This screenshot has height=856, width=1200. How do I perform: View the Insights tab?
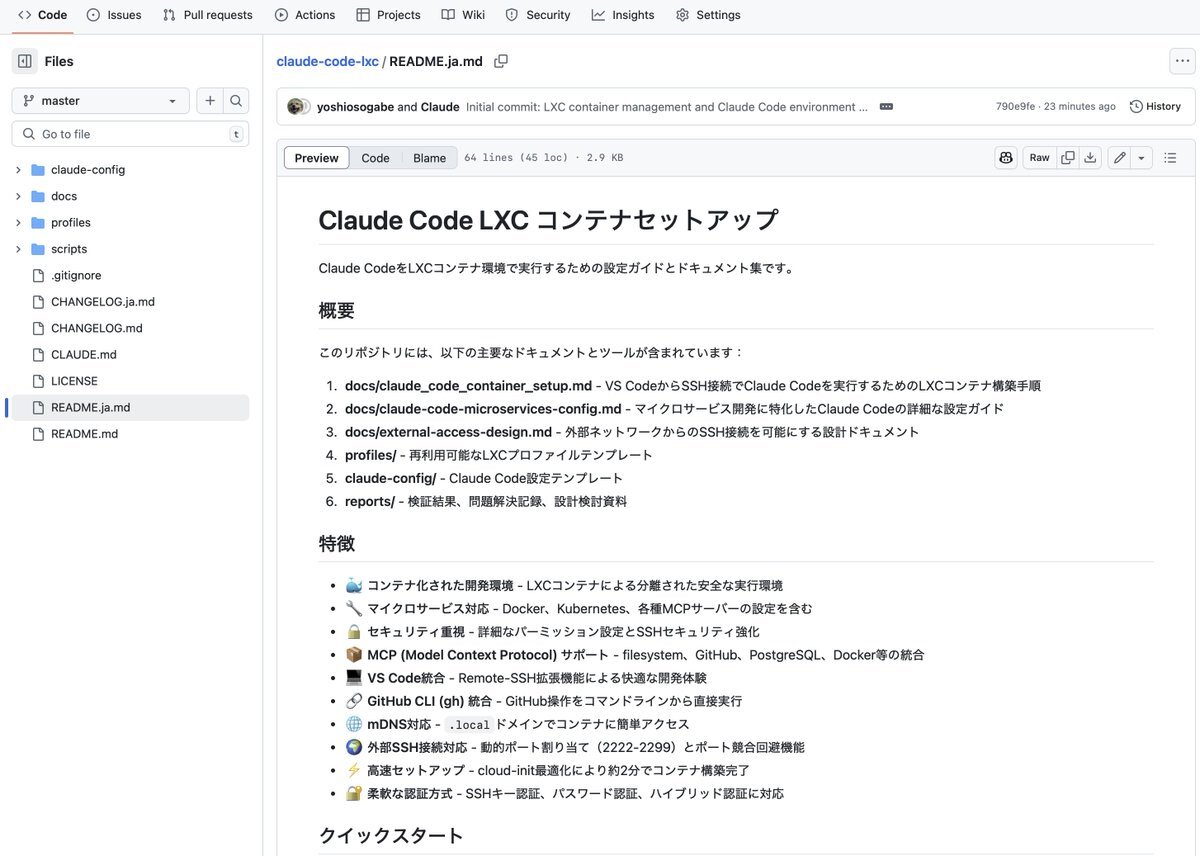tap(623, 15)
